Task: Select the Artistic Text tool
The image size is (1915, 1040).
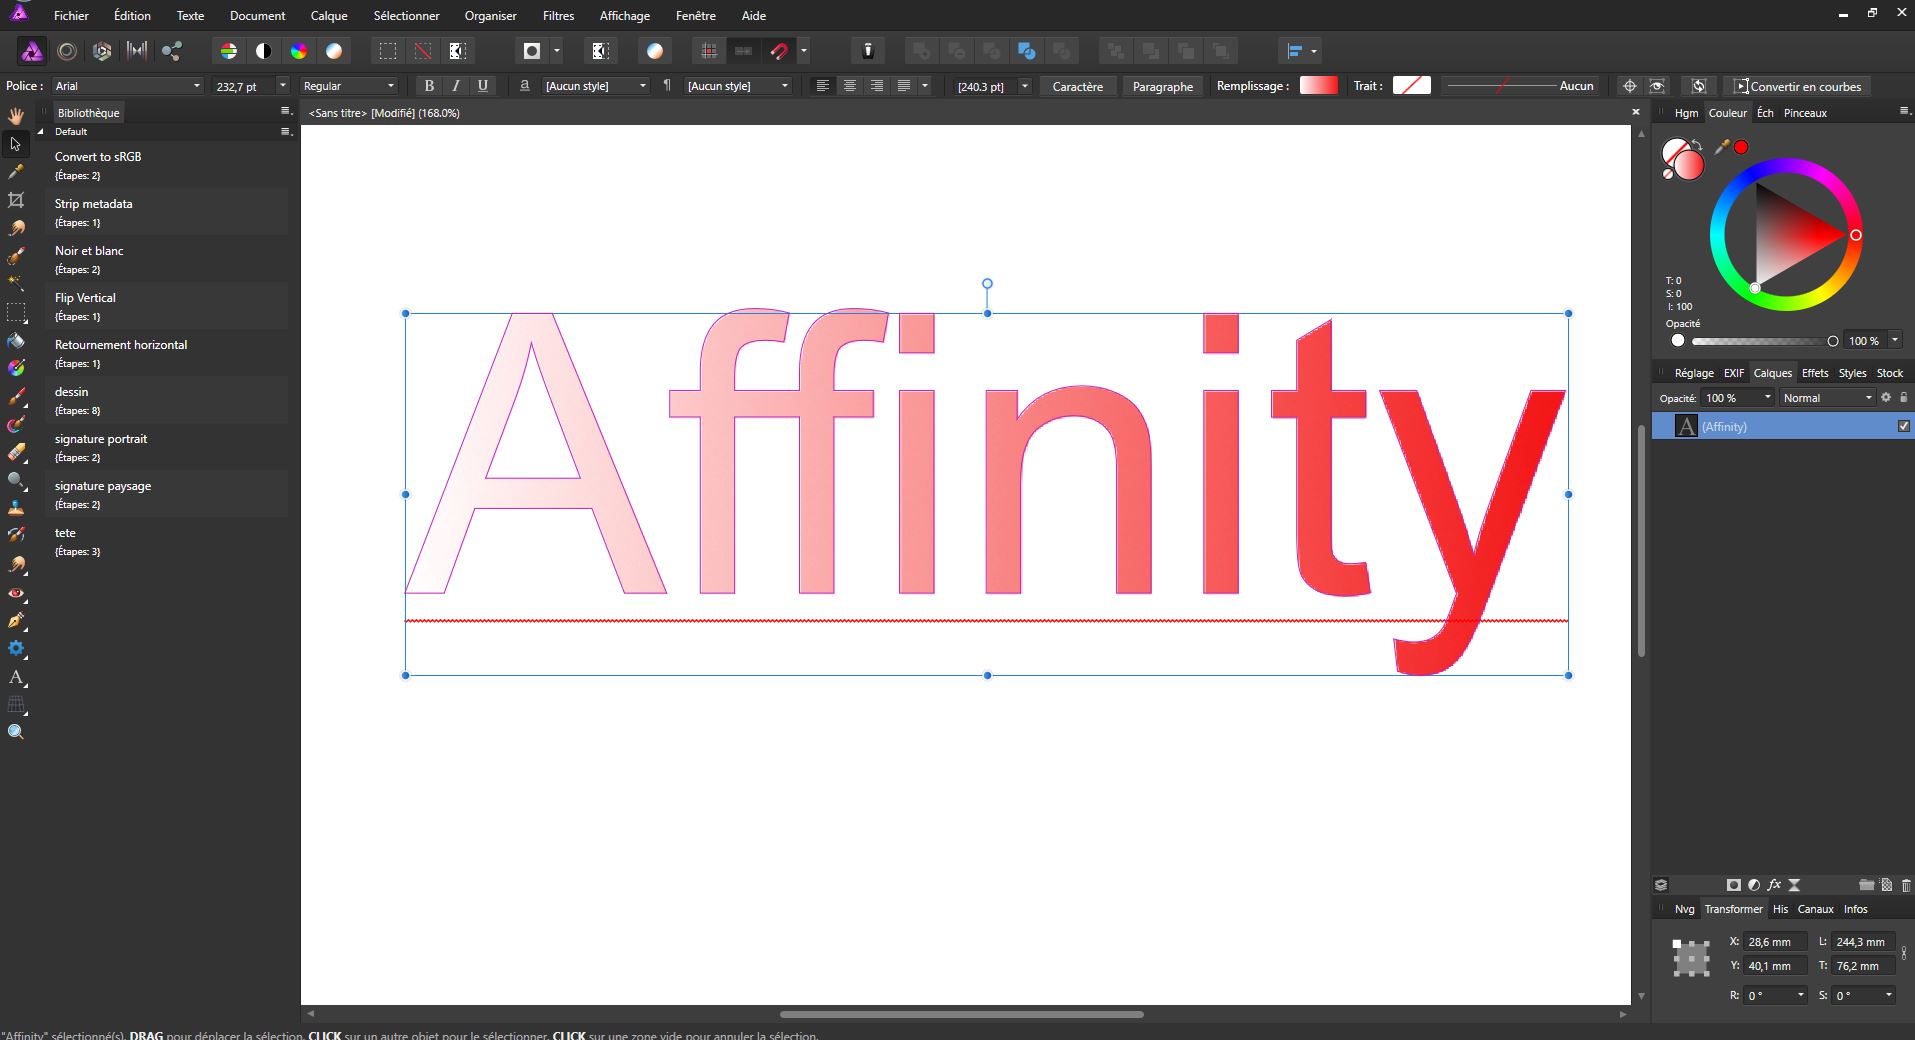Action: click(16, 677)
